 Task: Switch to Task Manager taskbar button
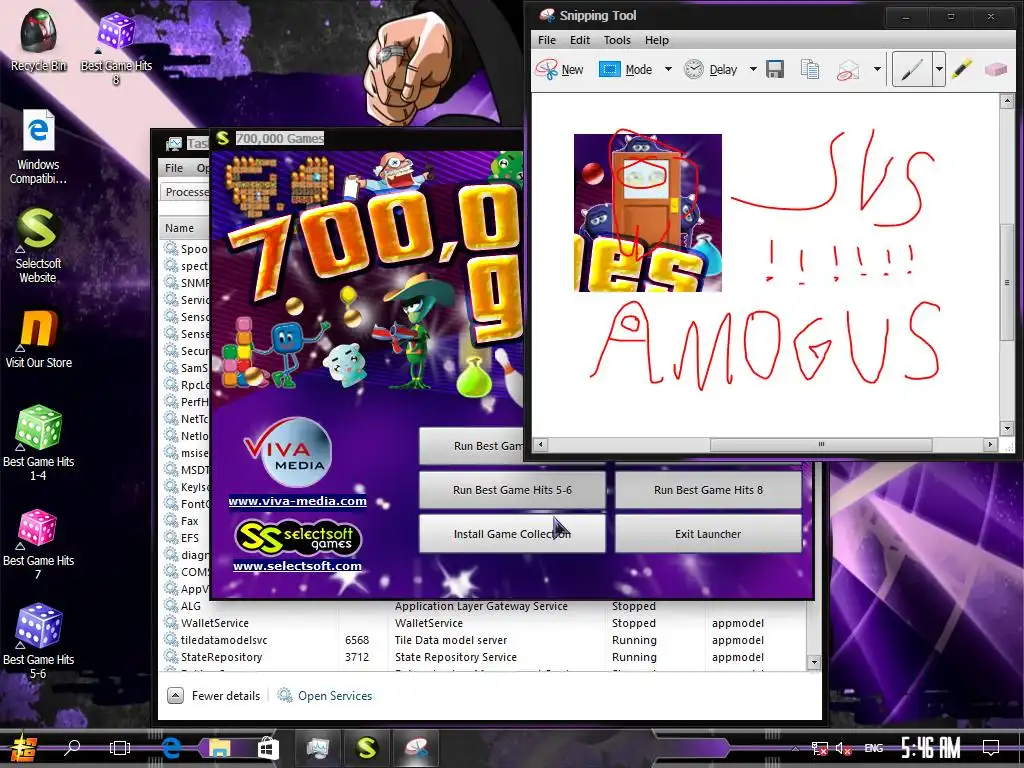317,748
